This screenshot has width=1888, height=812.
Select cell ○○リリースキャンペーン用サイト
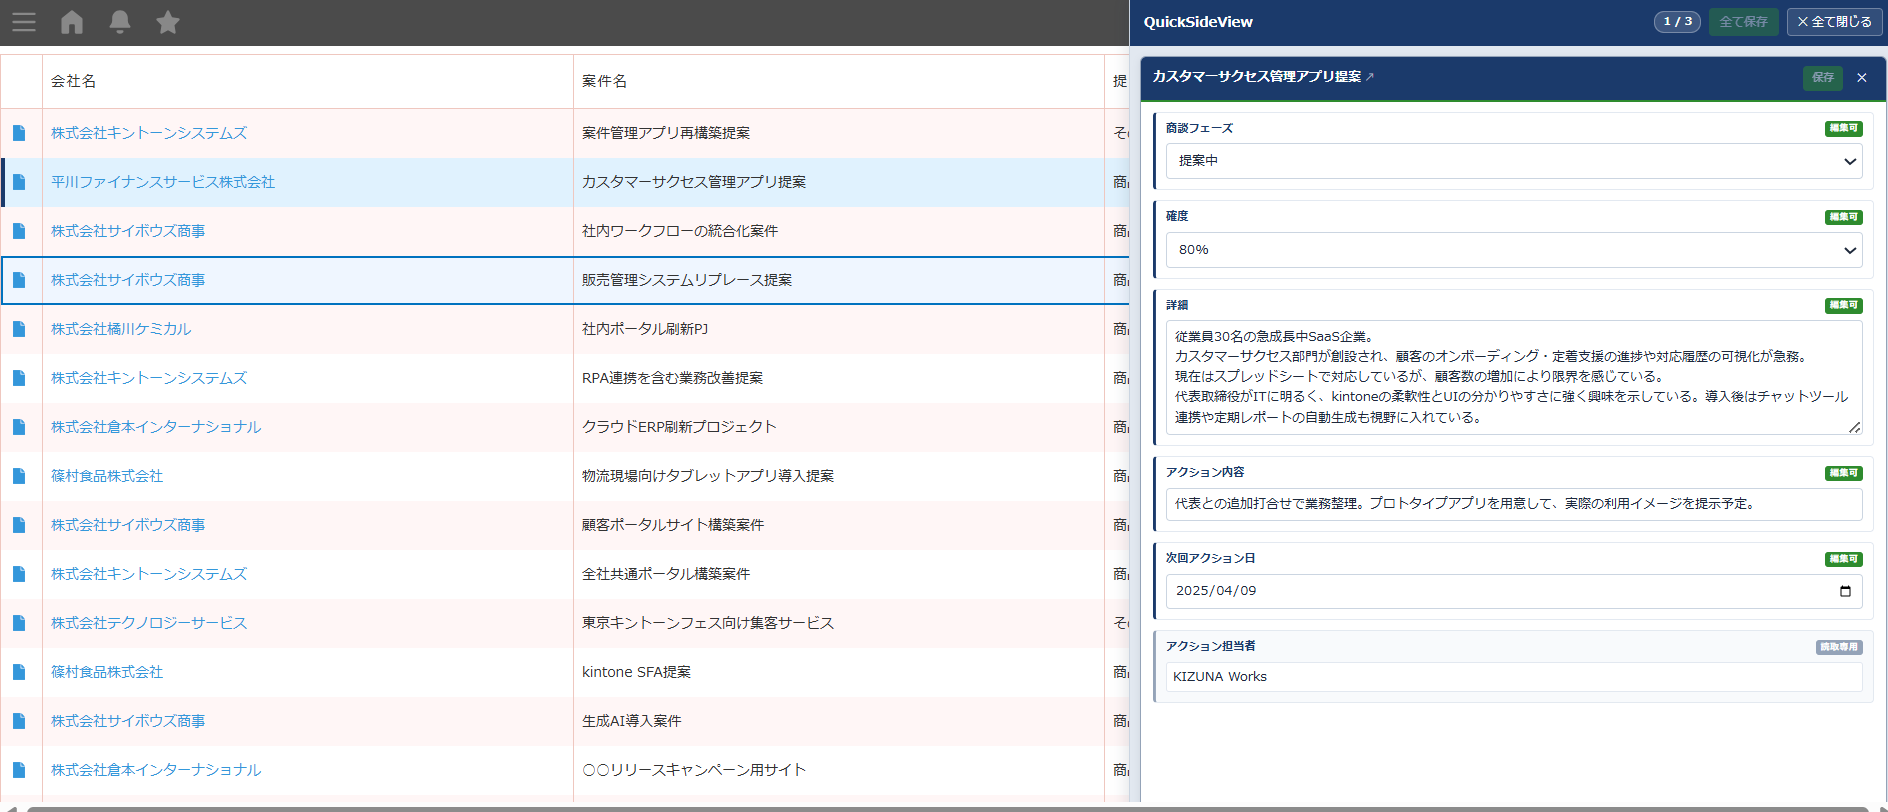pyautogui.click(x=838, y=770)
